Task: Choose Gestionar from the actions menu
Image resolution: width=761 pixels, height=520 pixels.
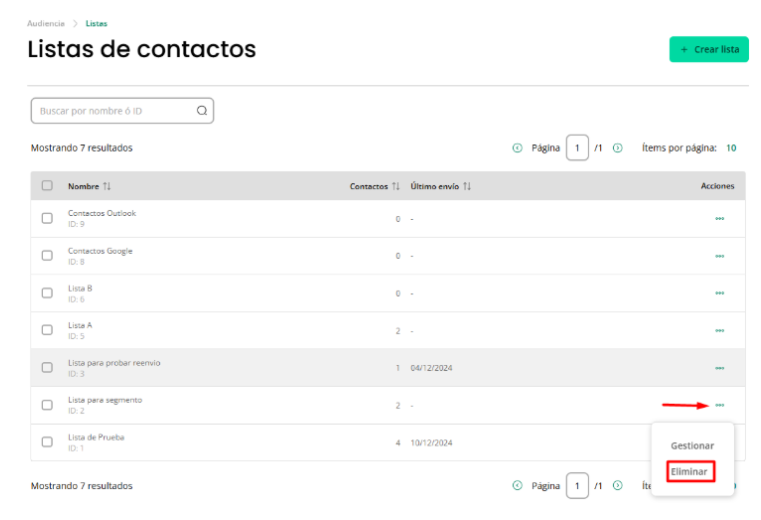Action: [692, 446]
